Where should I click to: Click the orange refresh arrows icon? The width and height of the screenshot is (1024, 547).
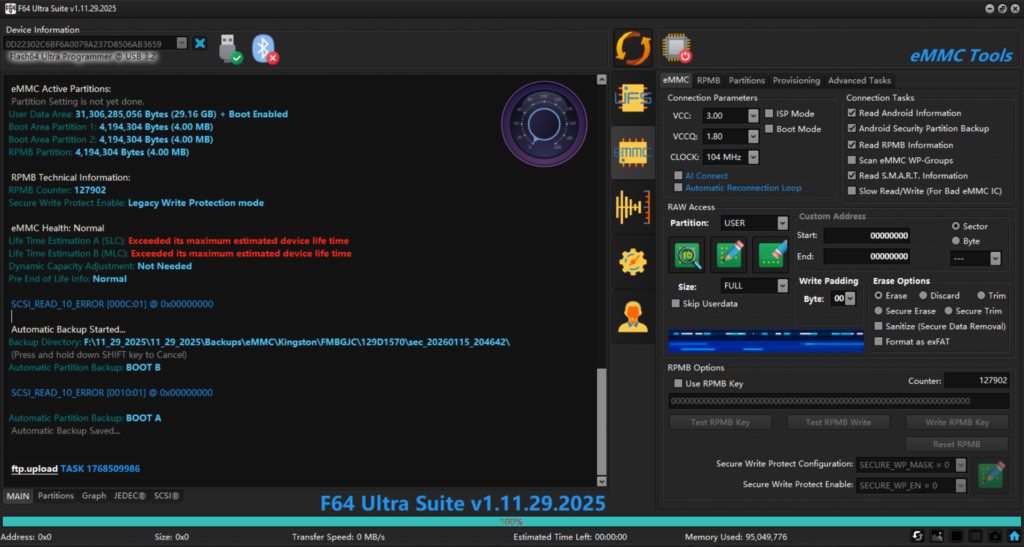[x=633, y=48]
